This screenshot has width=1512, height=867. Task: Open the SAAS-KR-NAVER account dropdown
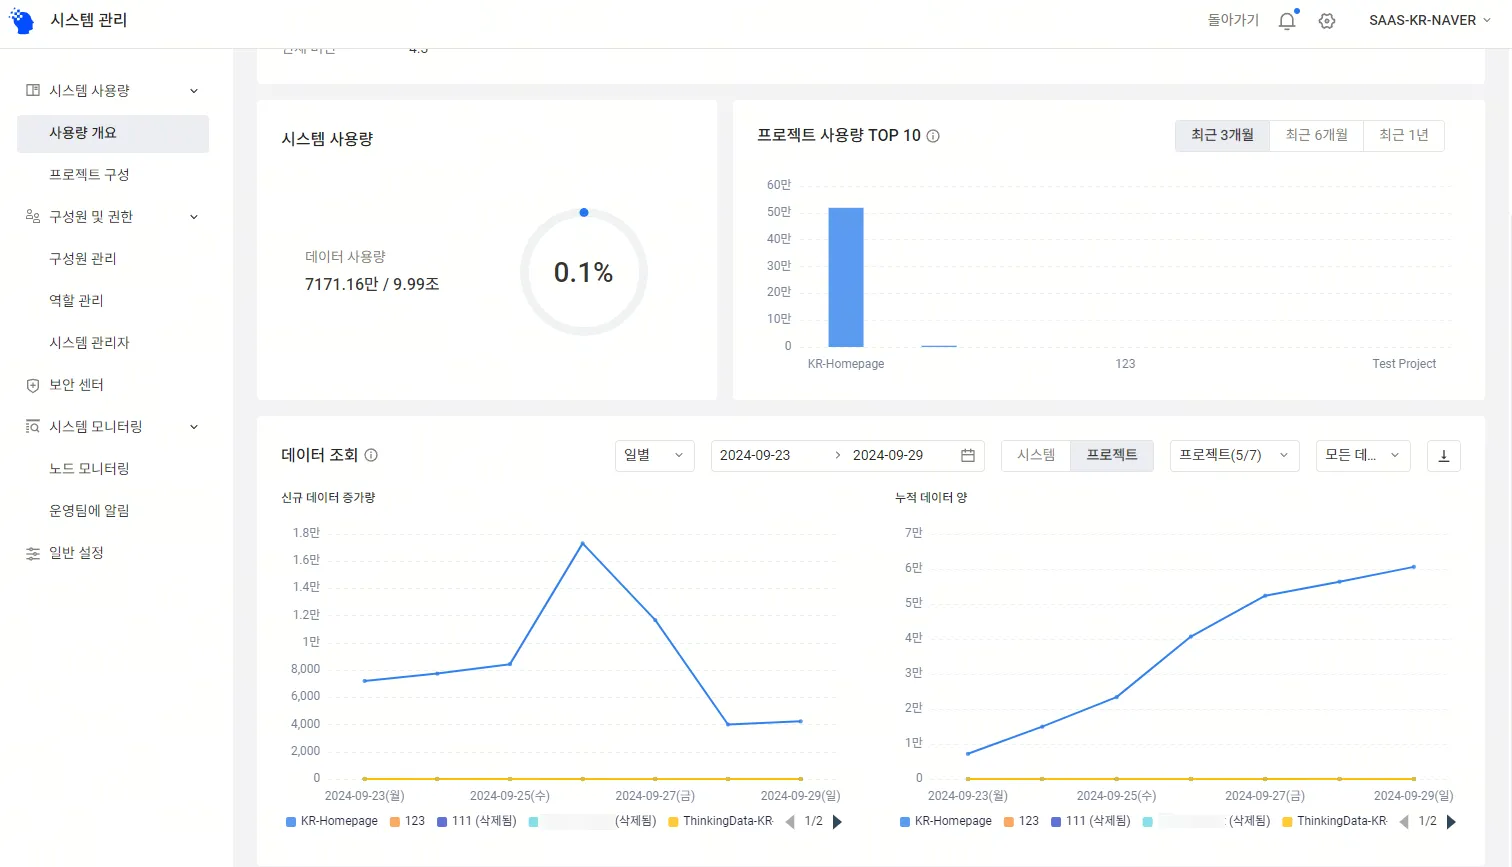point(1430,21)
